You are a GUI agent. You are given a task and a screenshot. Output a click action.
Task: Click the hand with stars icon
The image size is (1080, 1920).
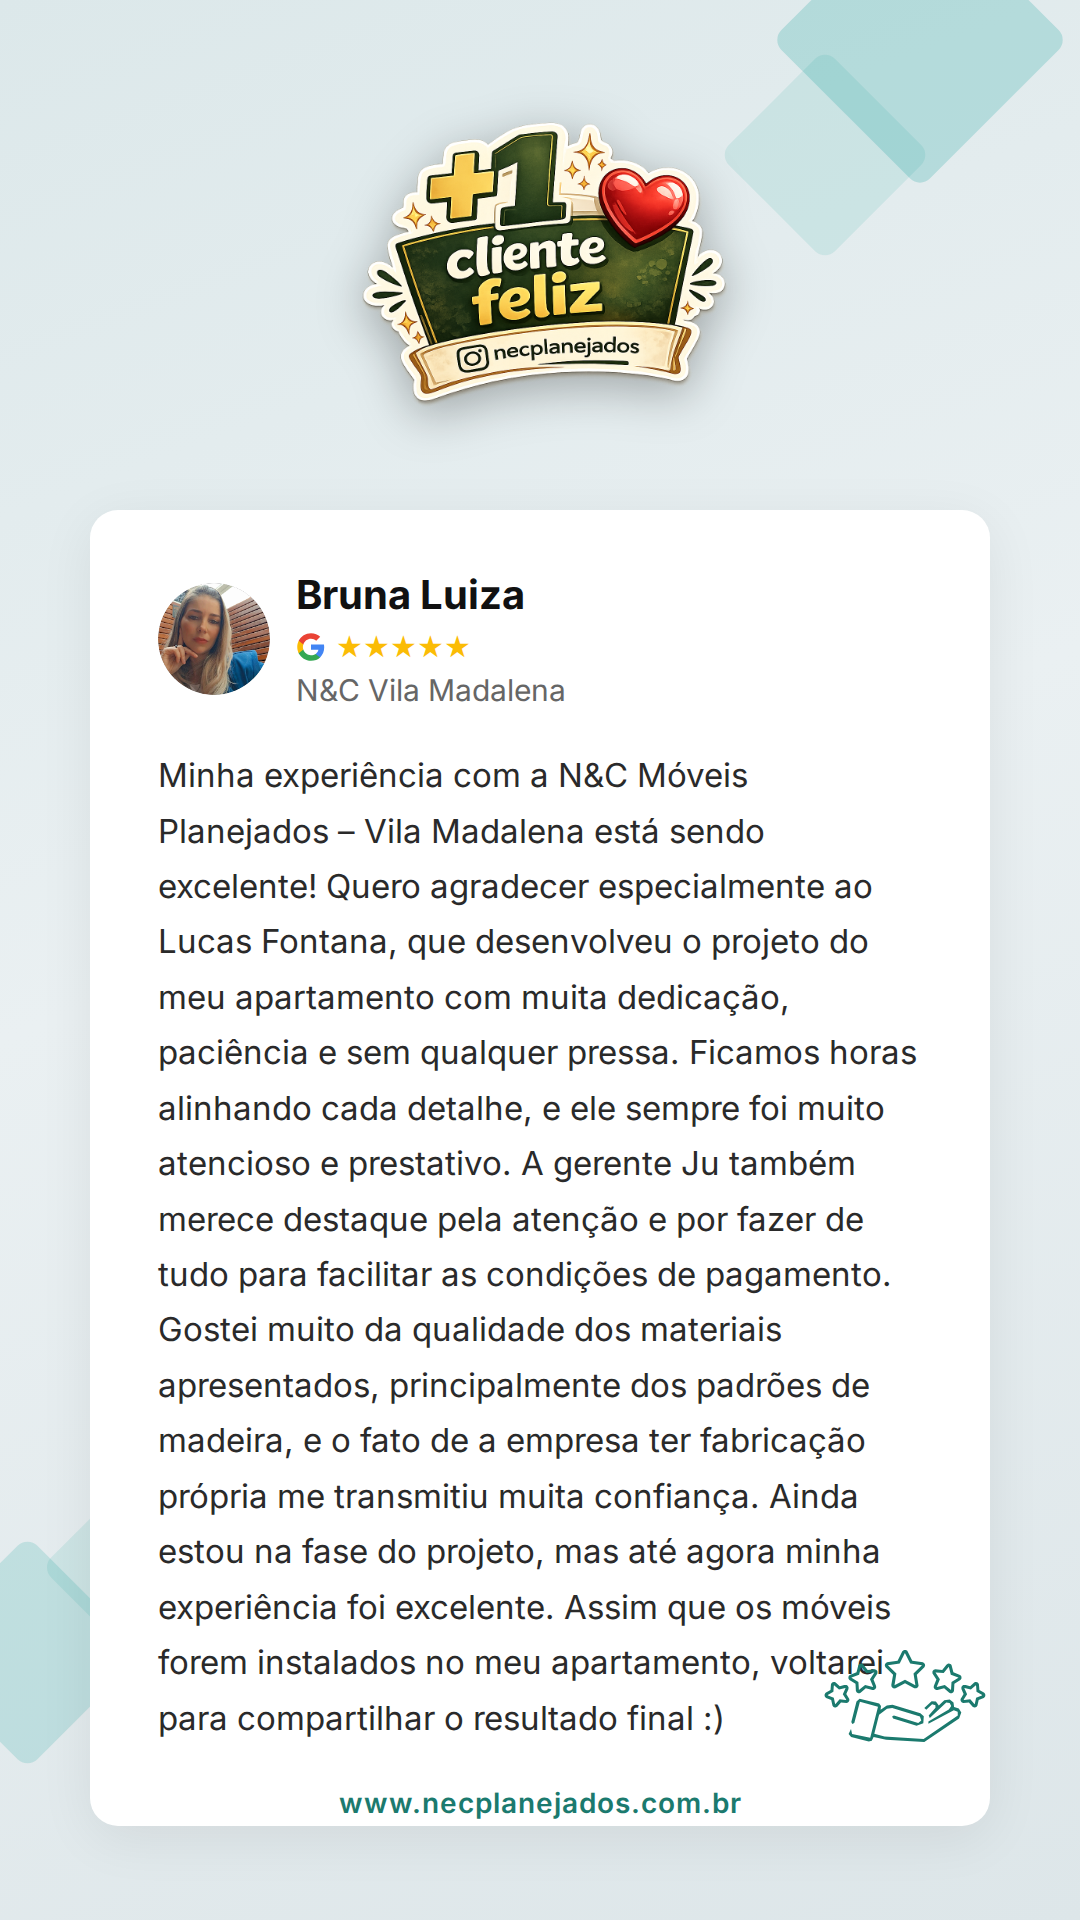[x=904, y=1697]
